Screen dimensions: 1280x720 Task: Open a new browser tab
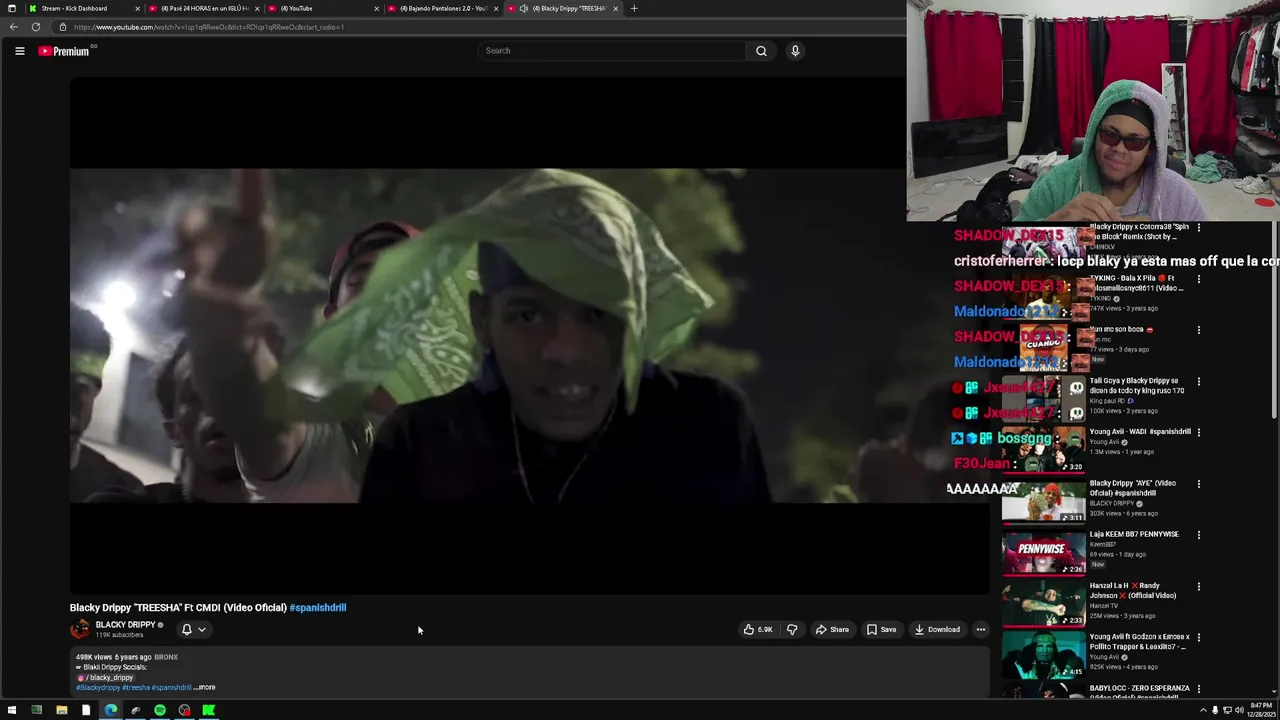(x=633, y=8)
